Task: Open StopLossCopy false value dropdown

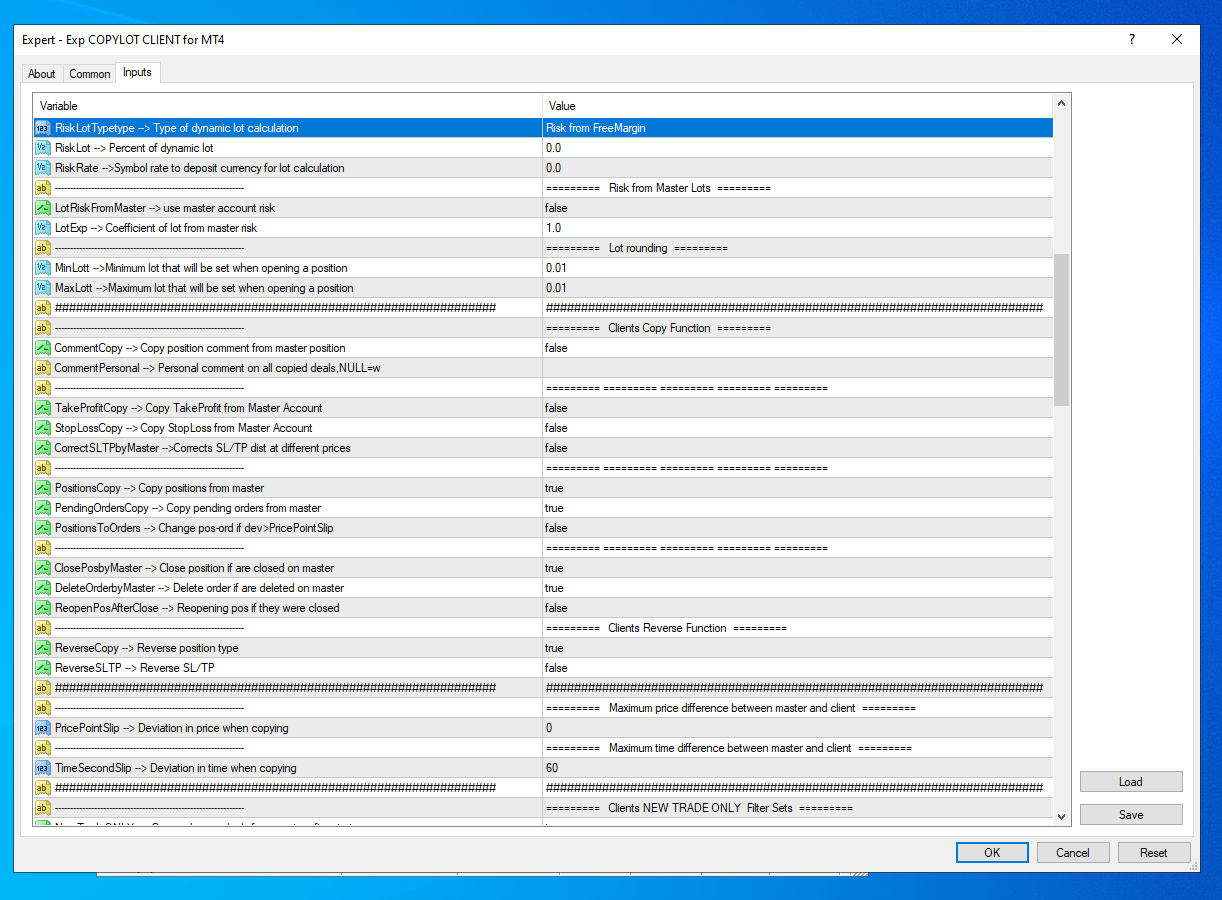Action: click(797, 428)
